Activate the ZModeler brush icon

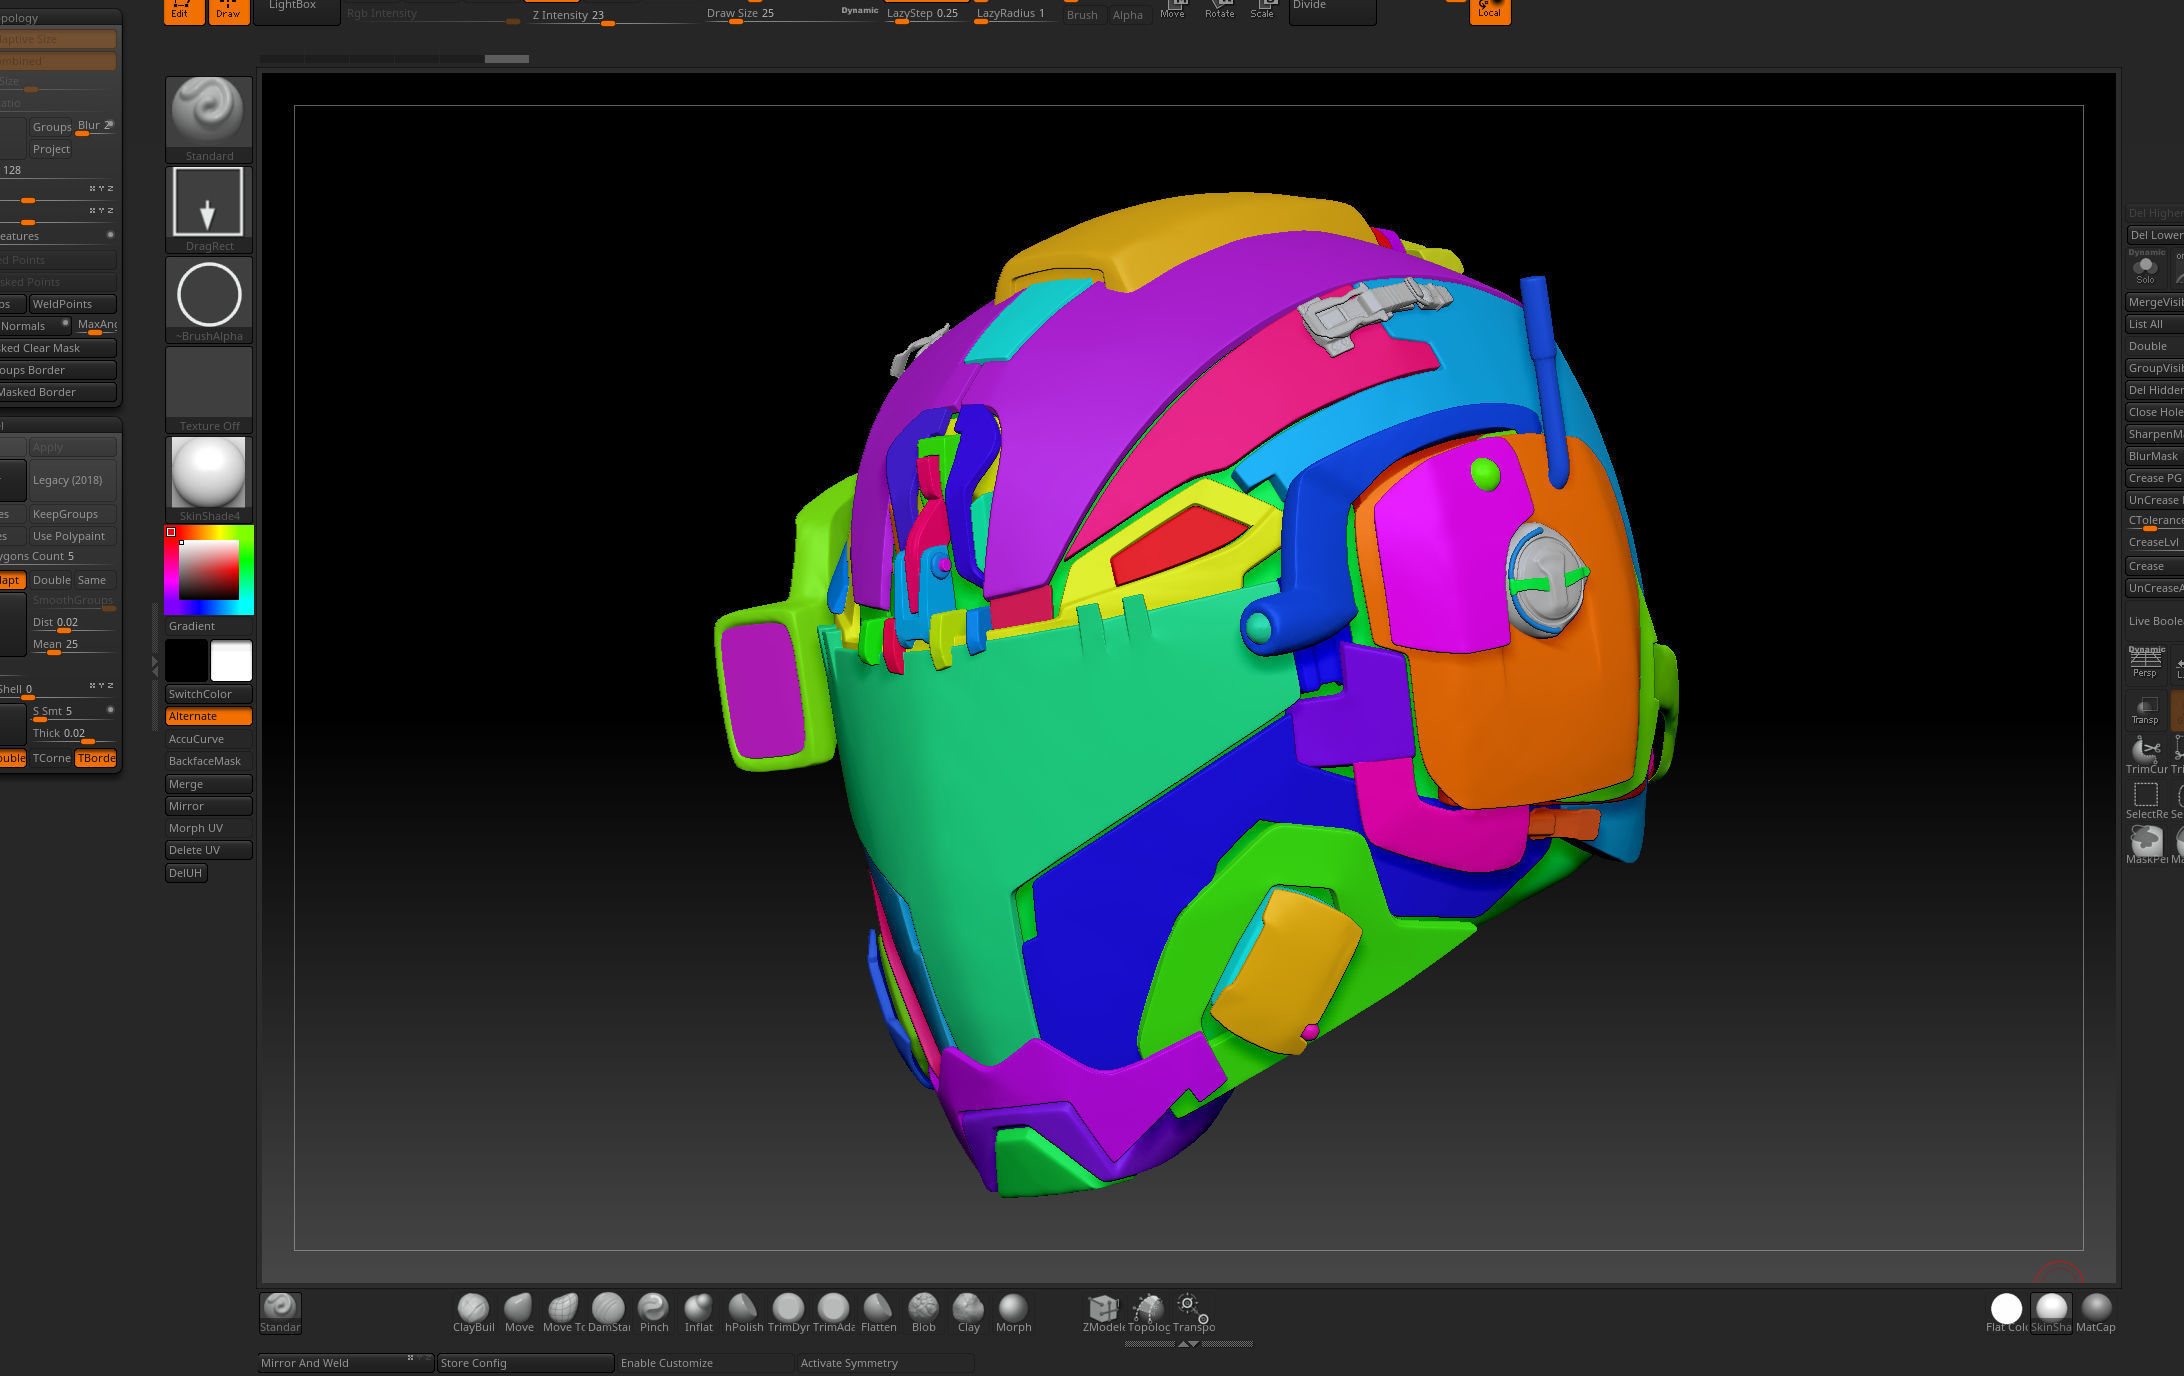[1103, 1308]
